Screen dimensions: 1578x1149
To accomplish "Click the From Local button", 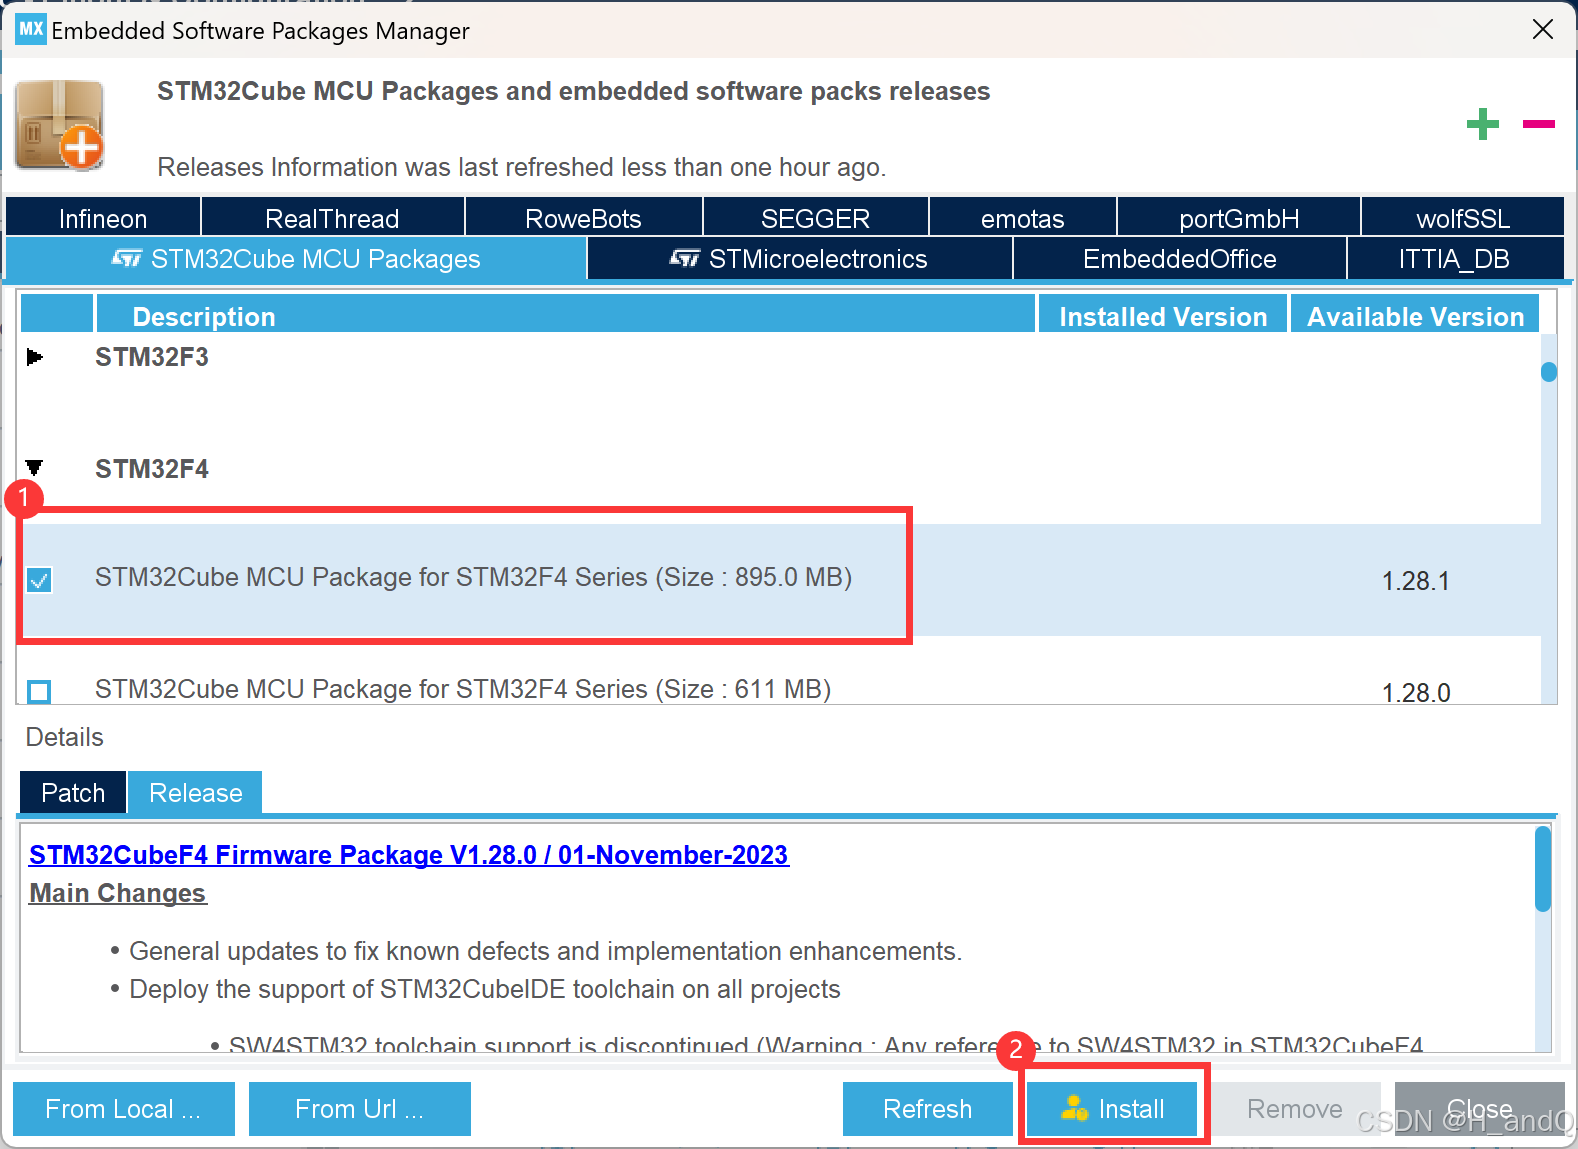I will tap(124, 1109).
